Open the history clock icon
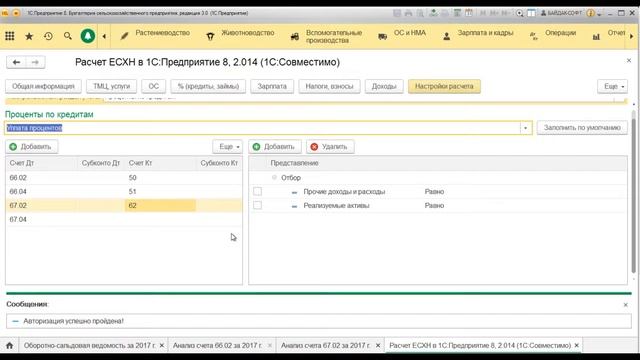 [48, 36]
